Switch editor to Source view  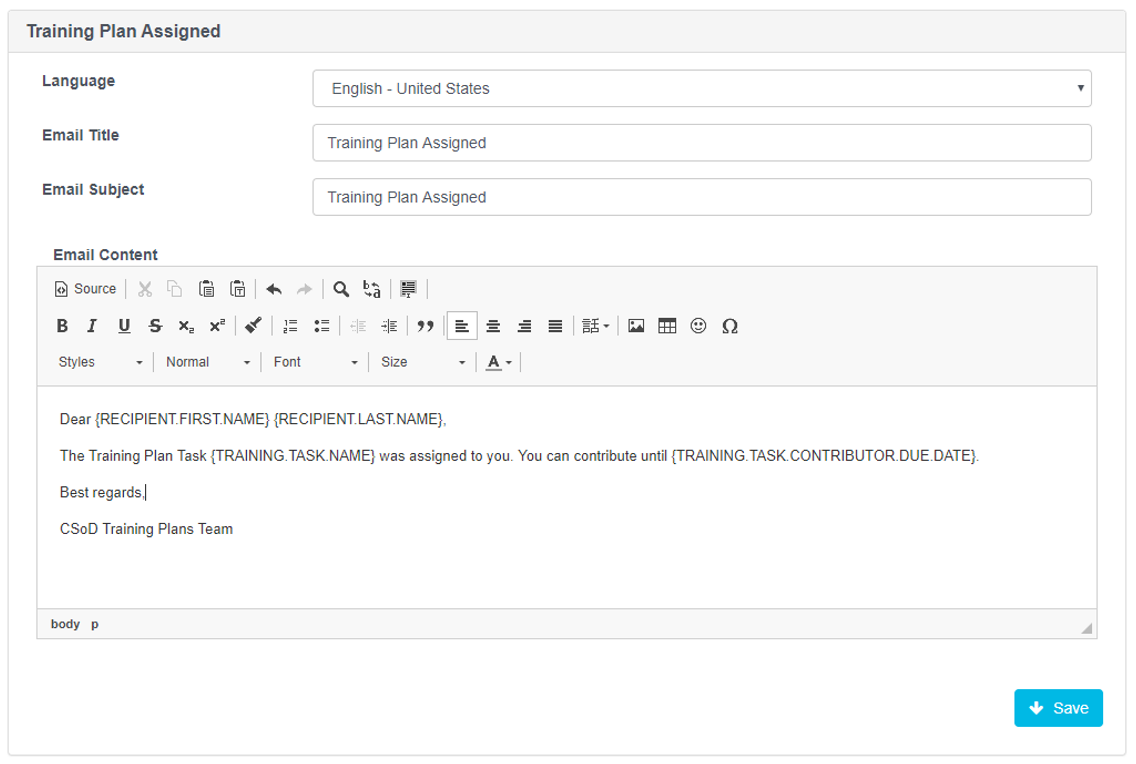click(x=85, y=289)
